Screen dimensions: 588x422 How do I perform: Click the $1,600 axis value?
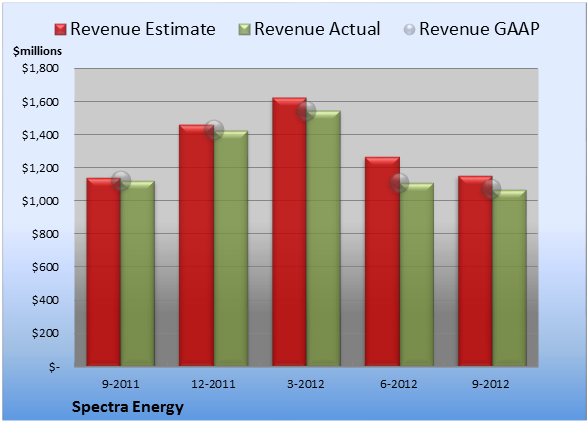40,102
